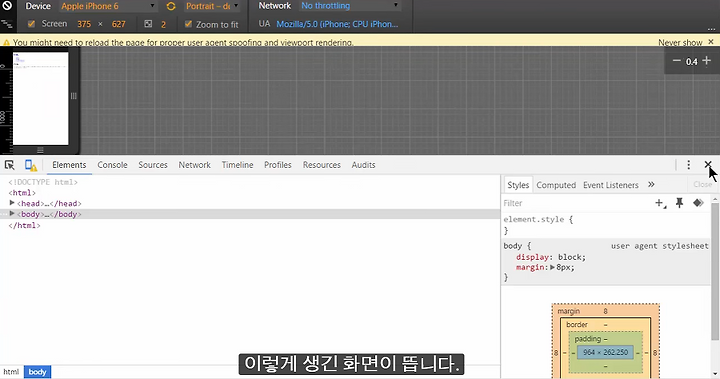720x379 pixels.
Task: Edit screen width value 375
Action: click(84, 24)
